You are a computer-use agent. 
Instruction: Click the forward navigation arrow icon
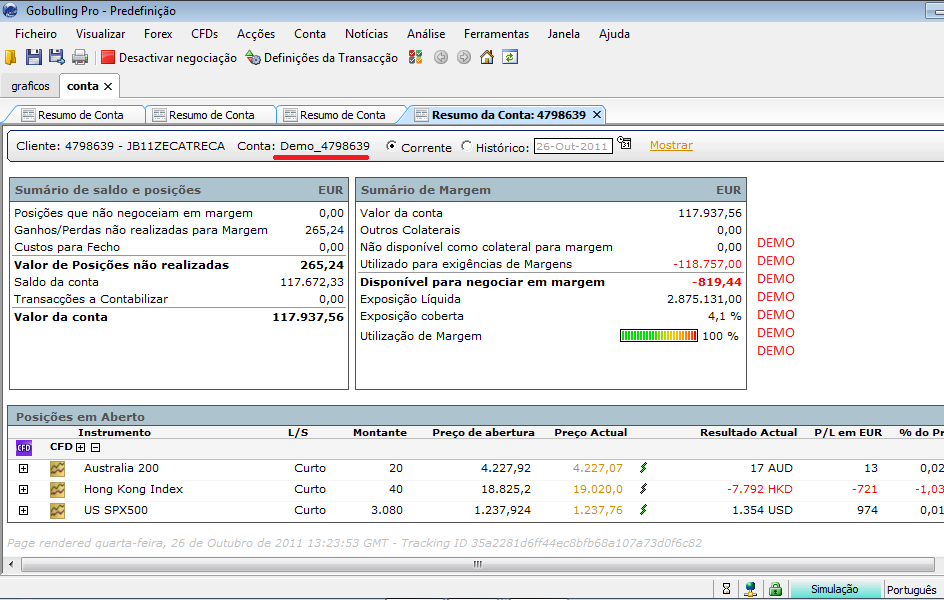[x=464, y=57]
